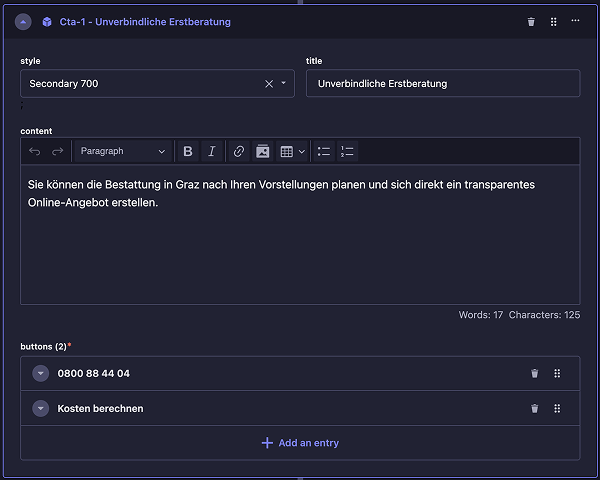Grab the Cta-1 component drag handle
The height and width of the screenshot is (480, 600).
[x=553, y=22]
